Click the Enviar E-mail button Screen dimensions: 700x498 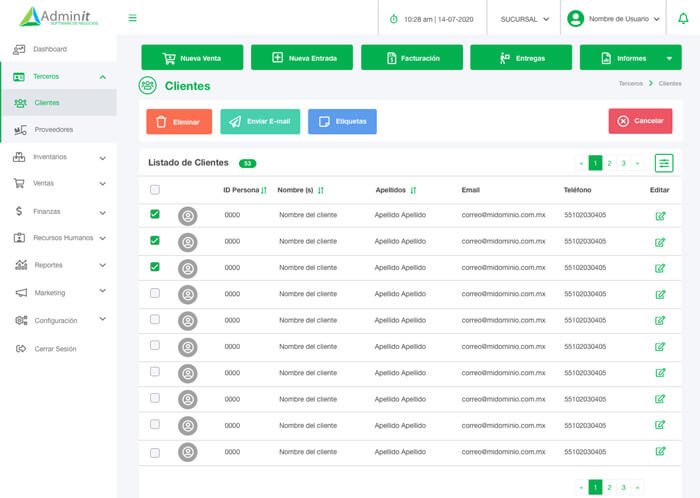click(x=260, y=122)
